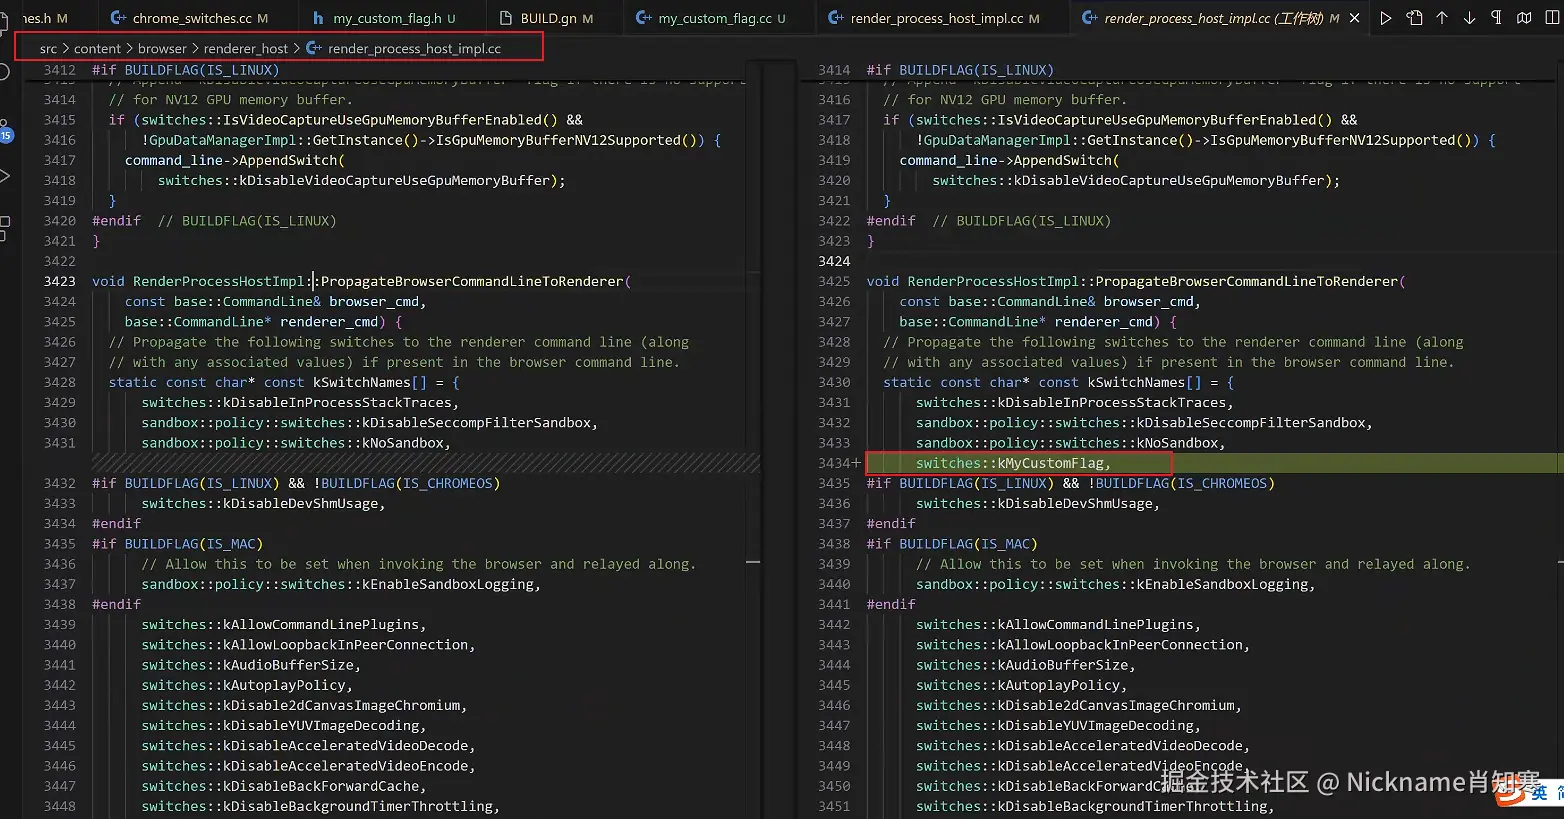
Task: Switch to chrome_switches.cc tab
Action: [189, 18]
